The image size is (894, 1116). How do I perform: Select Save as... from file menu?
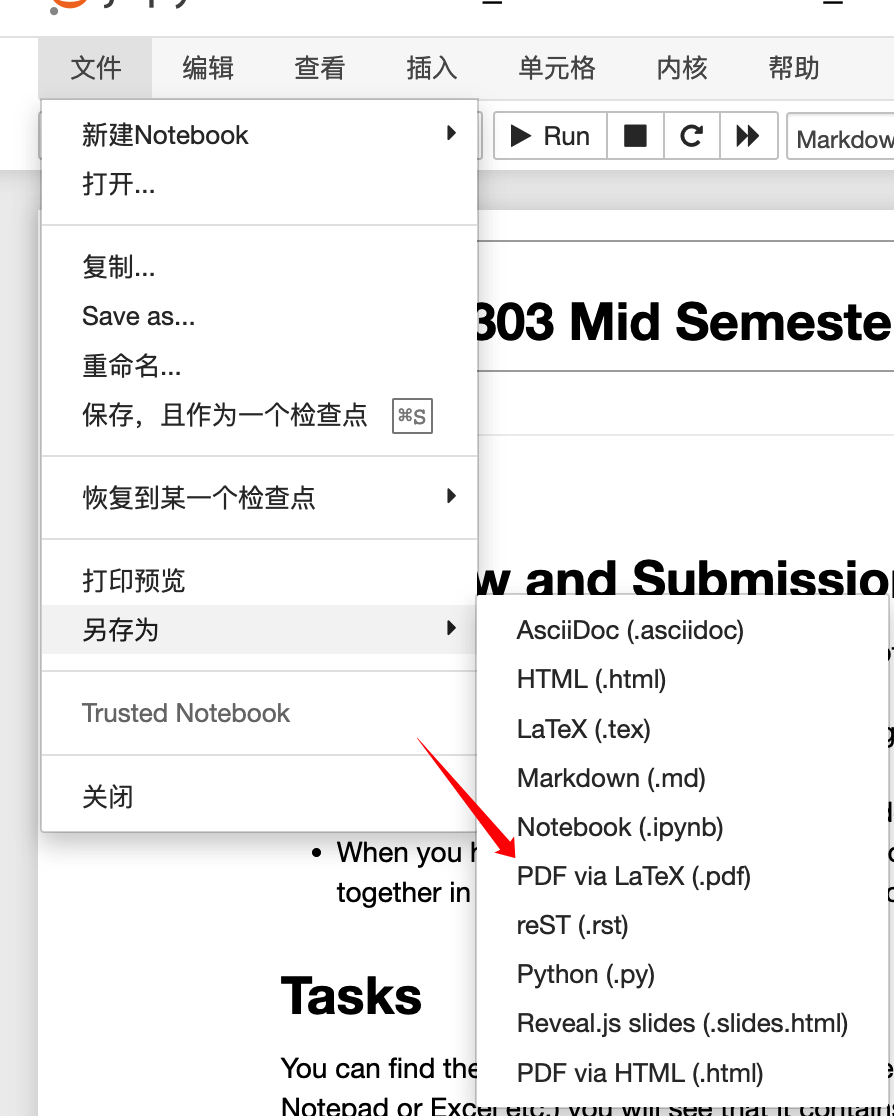[x=138, y=317]
